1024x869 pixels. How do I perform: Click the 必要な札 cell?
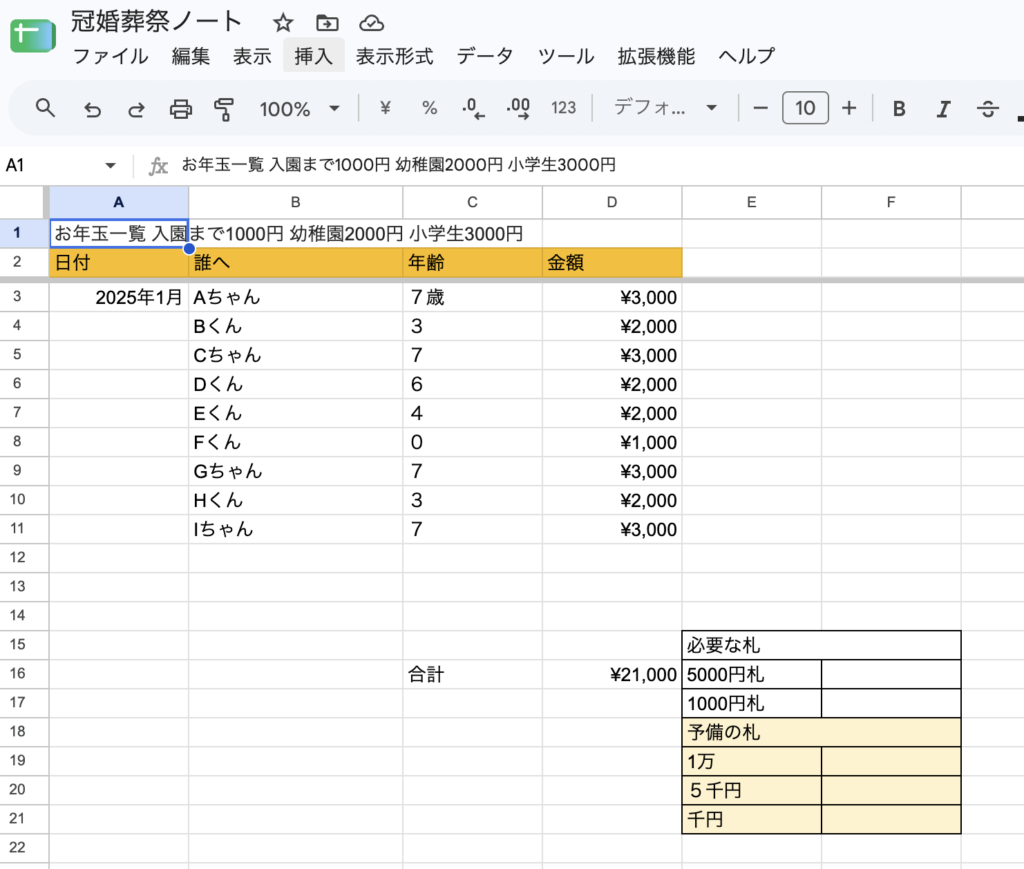pyautogui.click(x=822, y=646)
